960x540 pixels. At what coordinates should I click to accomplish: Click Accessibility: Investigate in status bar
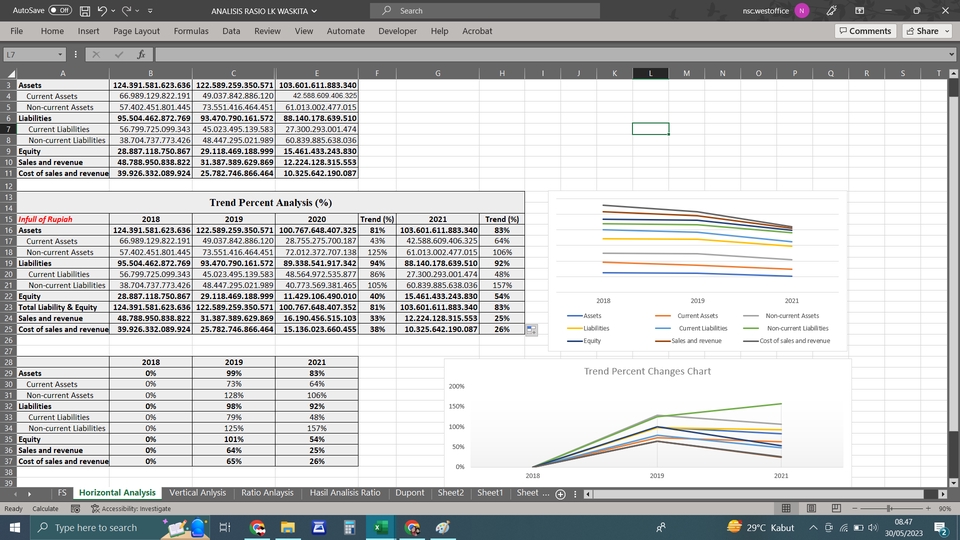tap(131, 508)
